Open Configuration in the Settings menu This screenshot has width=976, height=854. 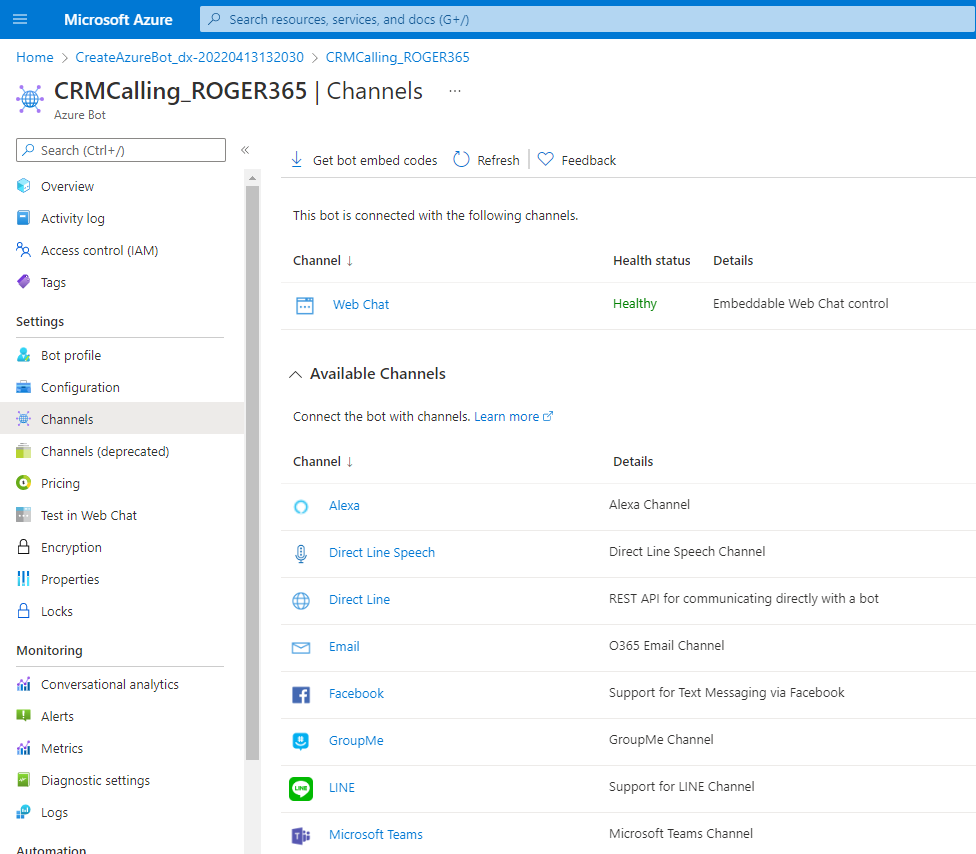(80, 387)
